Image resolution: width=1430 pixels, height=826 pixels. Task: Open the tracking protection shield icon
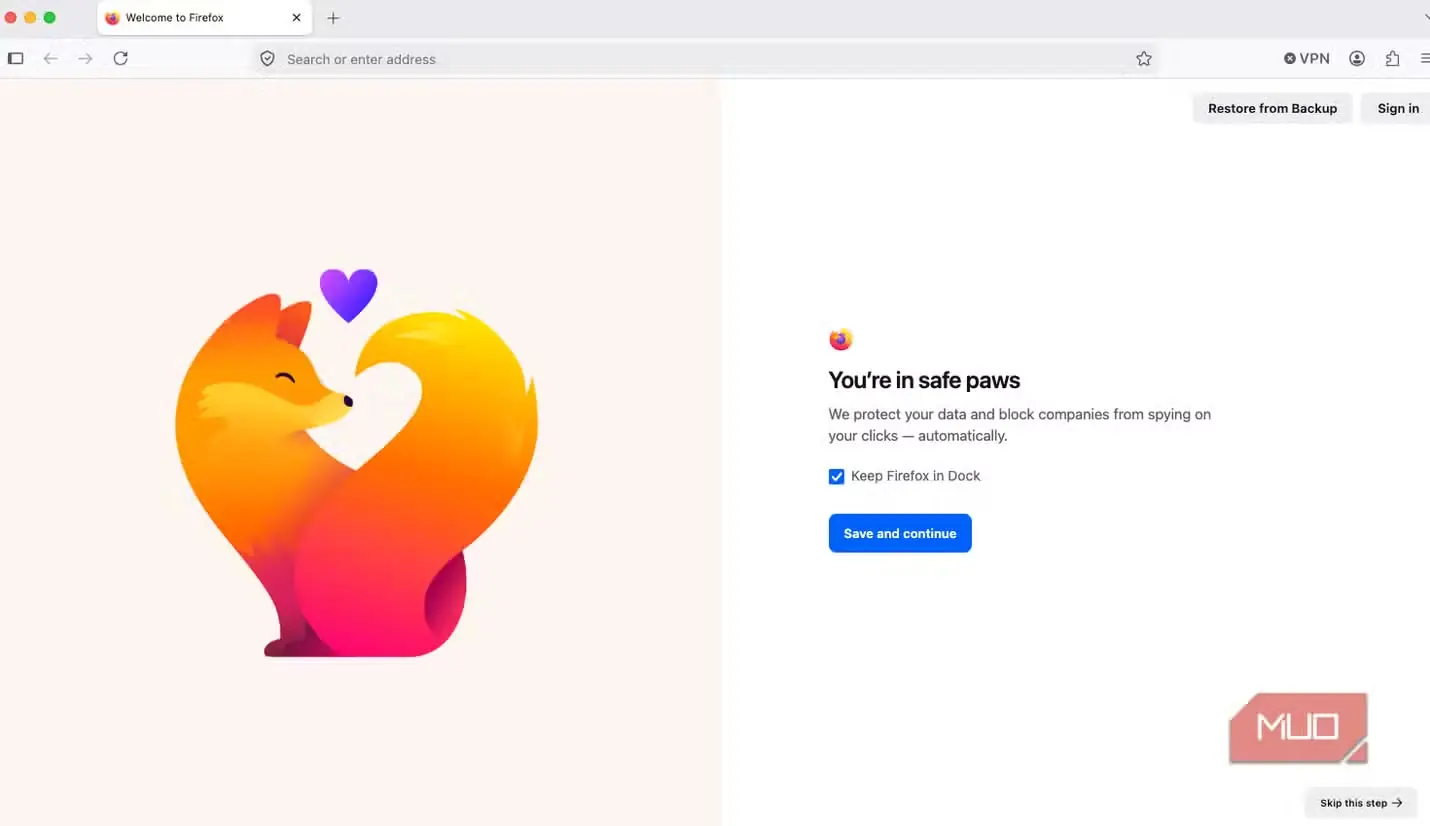(x=267, y=59)
